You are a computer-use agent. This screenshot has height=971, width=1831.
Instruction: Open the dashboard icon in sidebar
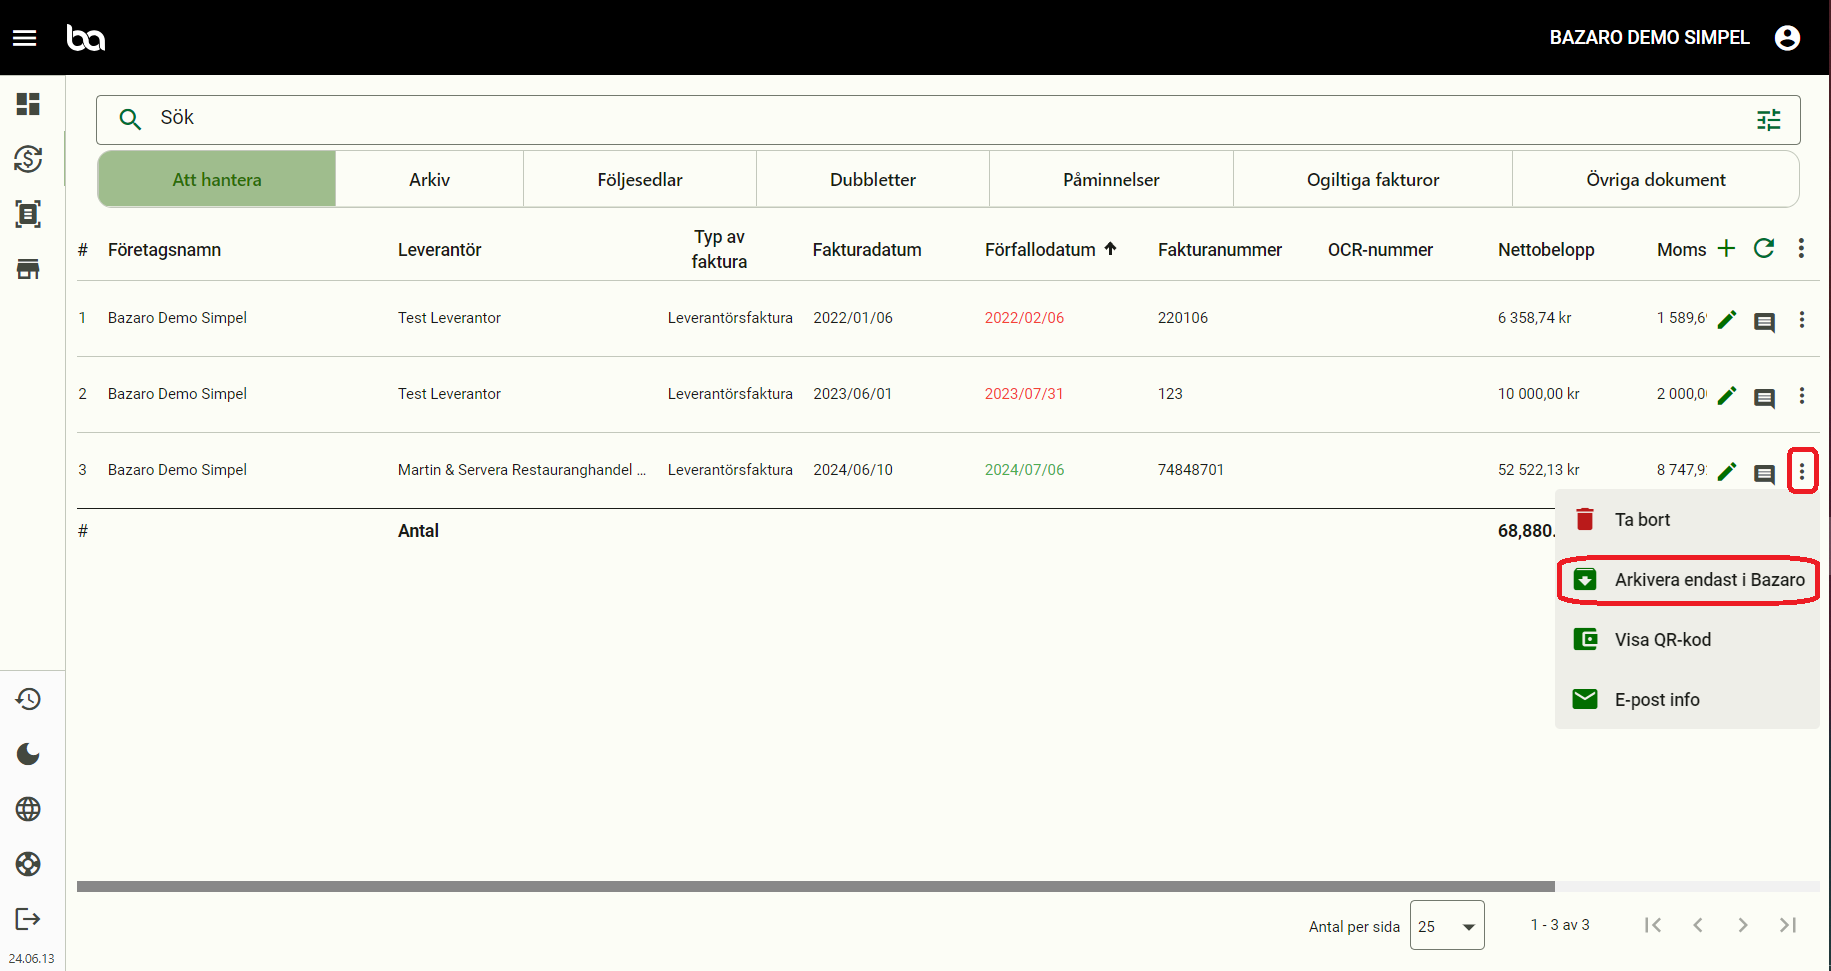click(x=28, y=104)
